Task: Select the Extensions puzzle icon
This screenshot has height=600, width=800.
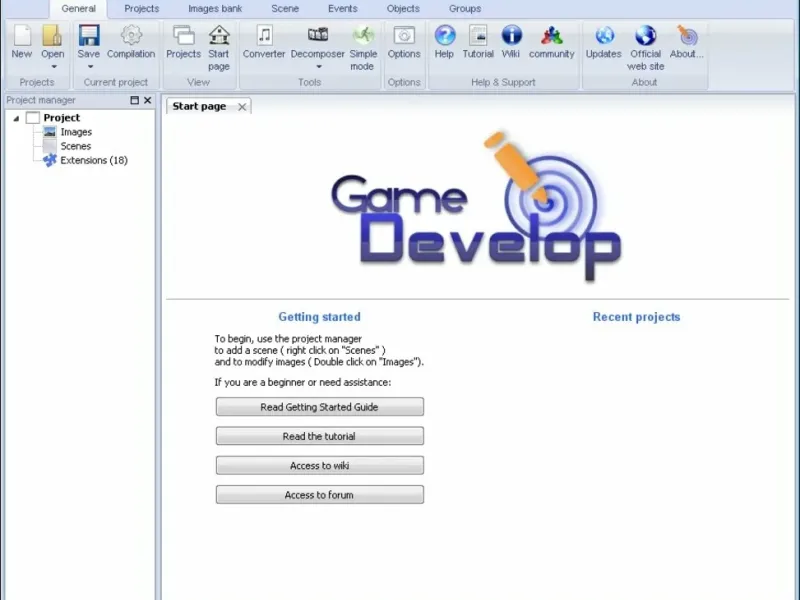Action: [x=49, y=160]
